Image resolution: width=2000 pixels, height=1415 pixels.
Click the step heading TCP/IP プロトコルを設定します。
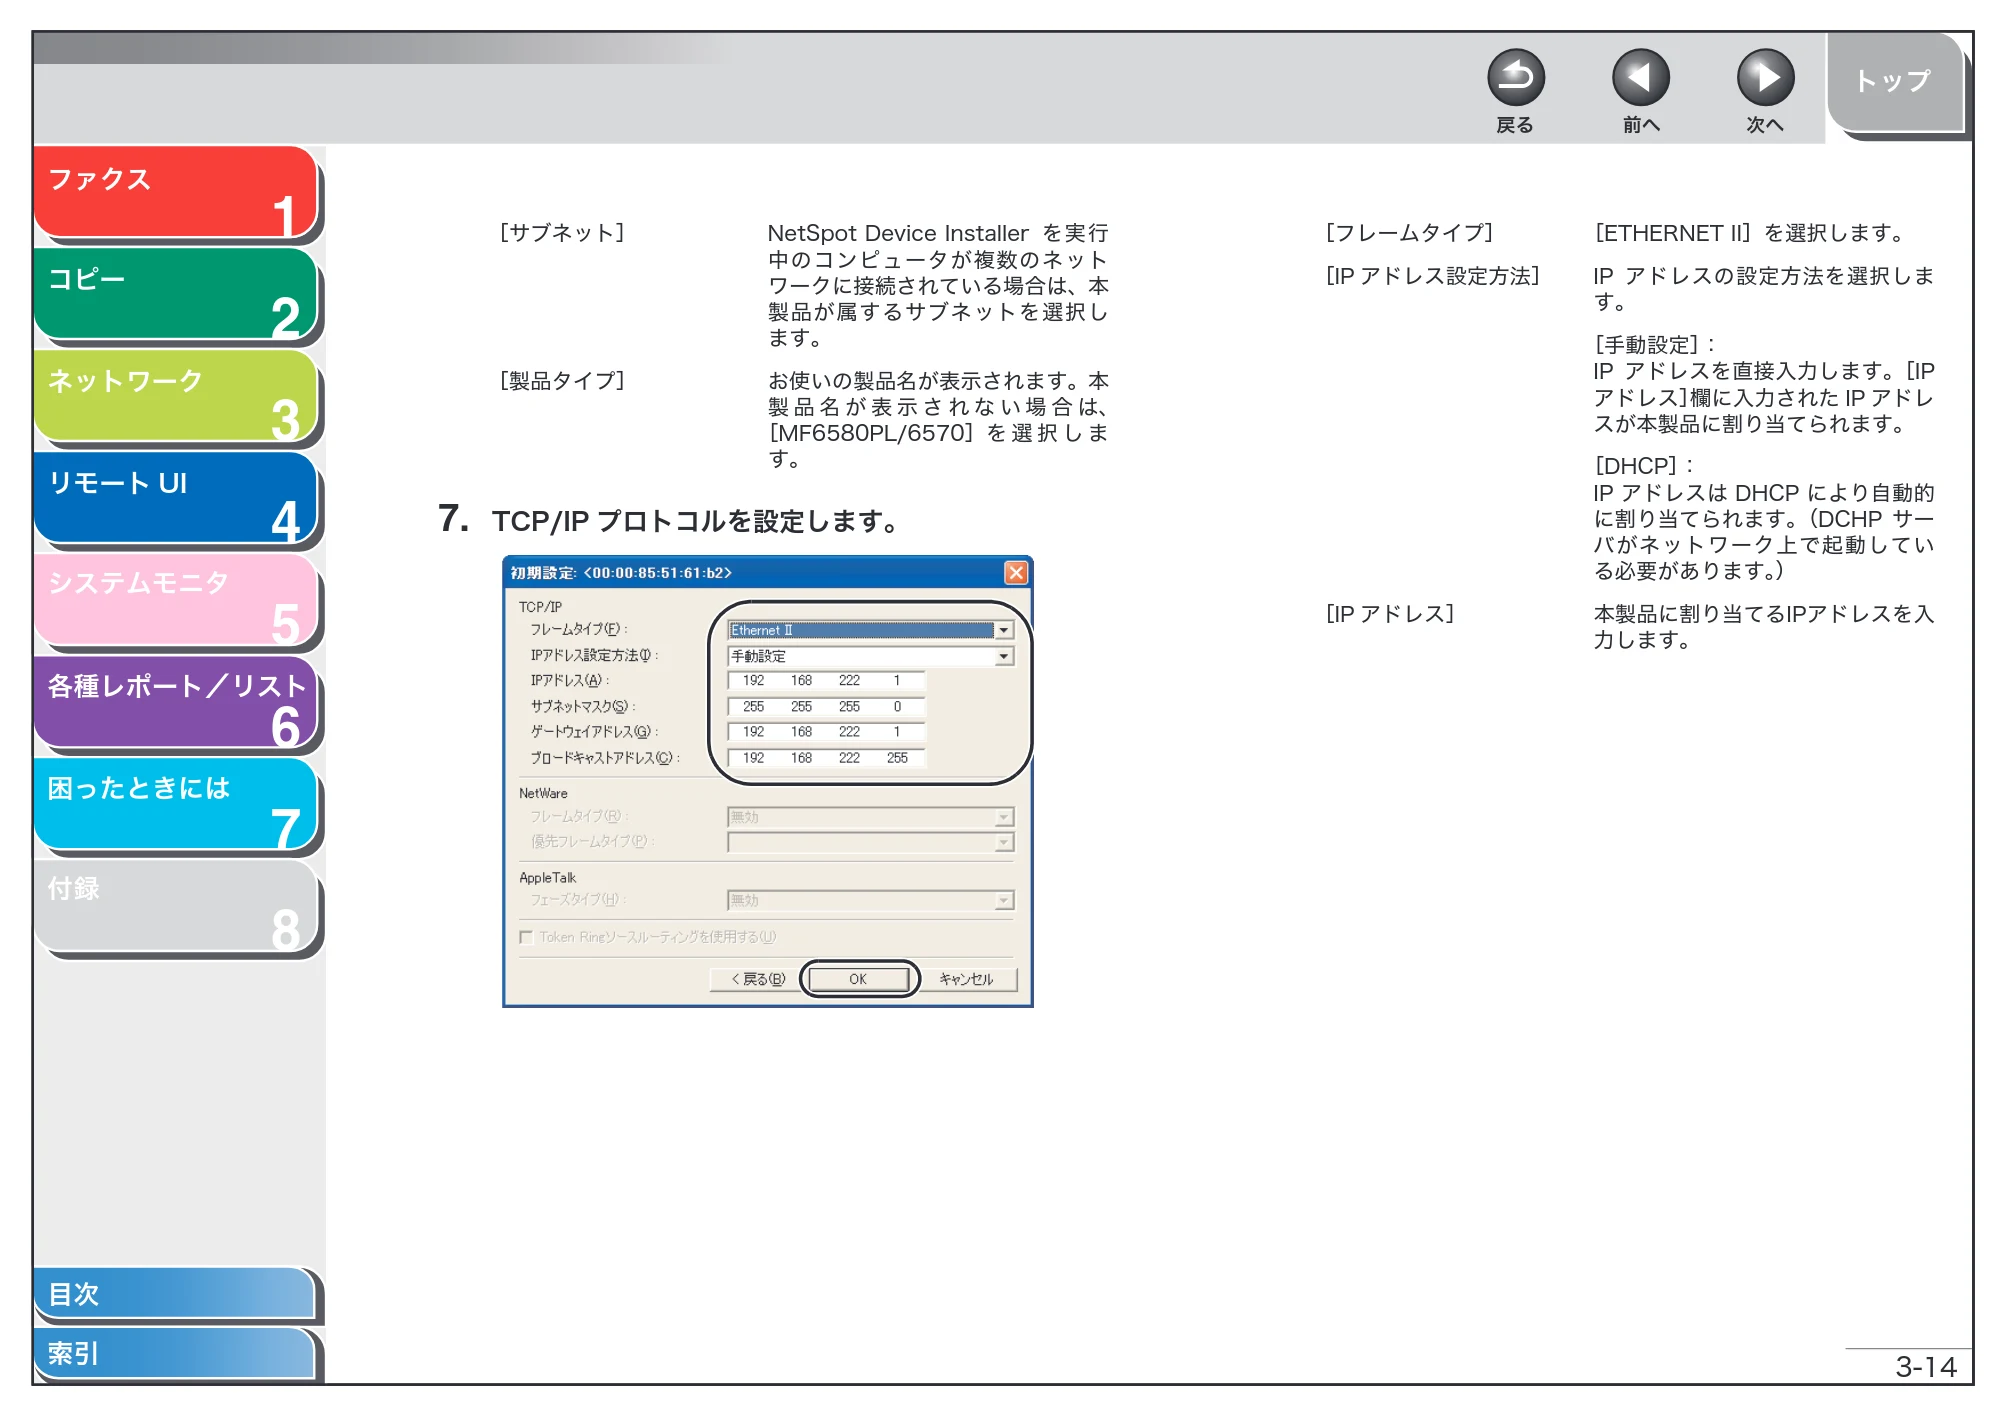[x=694, y=521]
